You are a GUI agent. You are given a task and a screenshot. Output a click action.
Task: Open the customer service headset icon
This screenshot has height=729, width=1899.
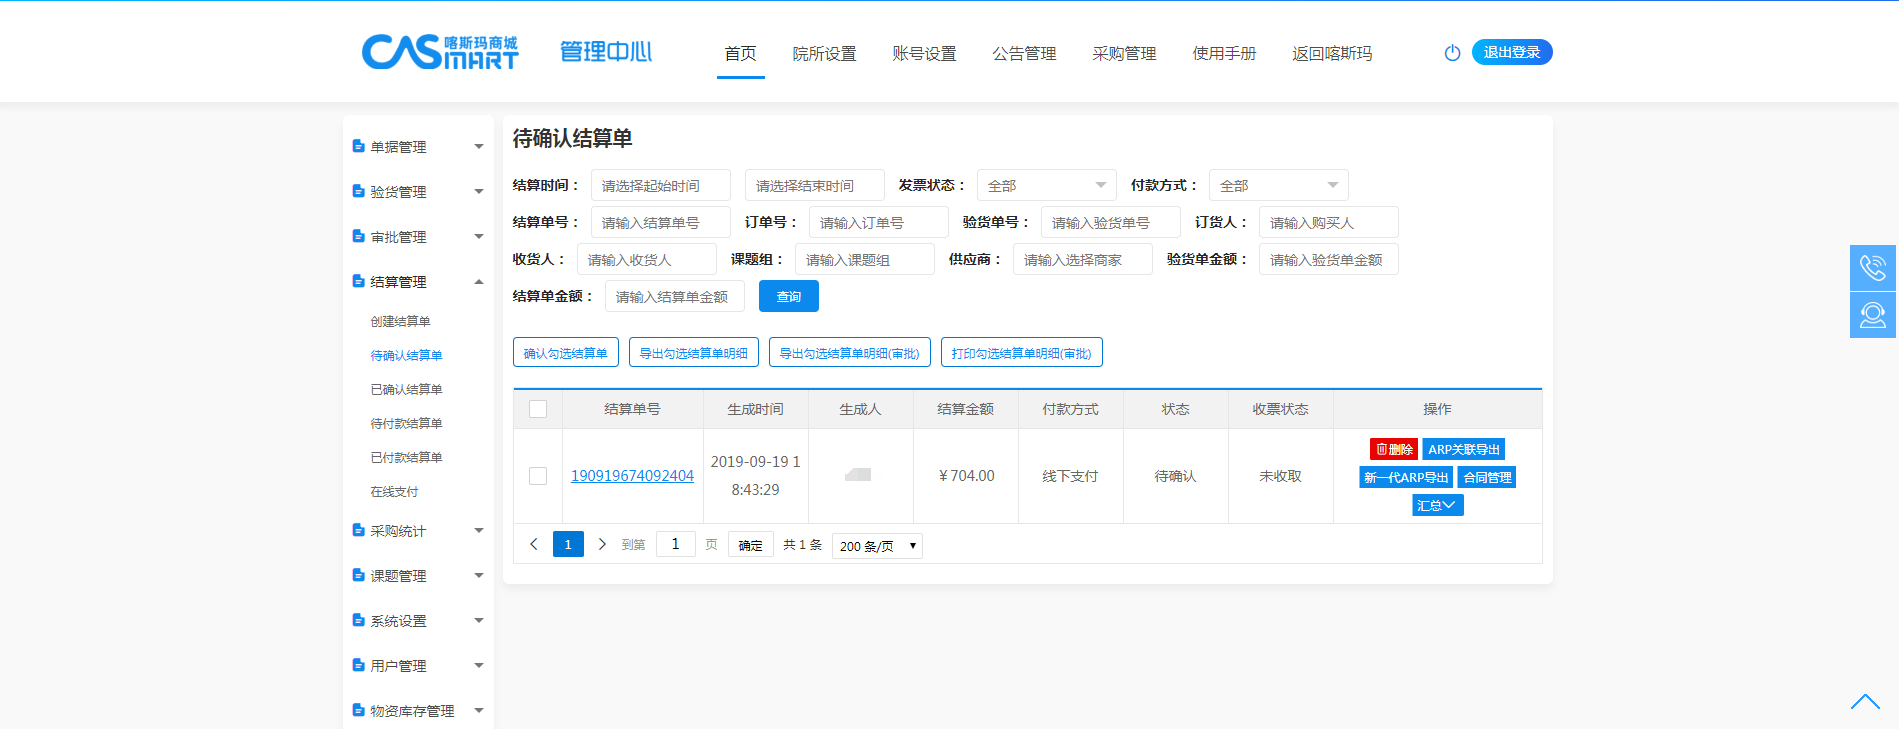pyautogui.click(x=1872, y=315)
